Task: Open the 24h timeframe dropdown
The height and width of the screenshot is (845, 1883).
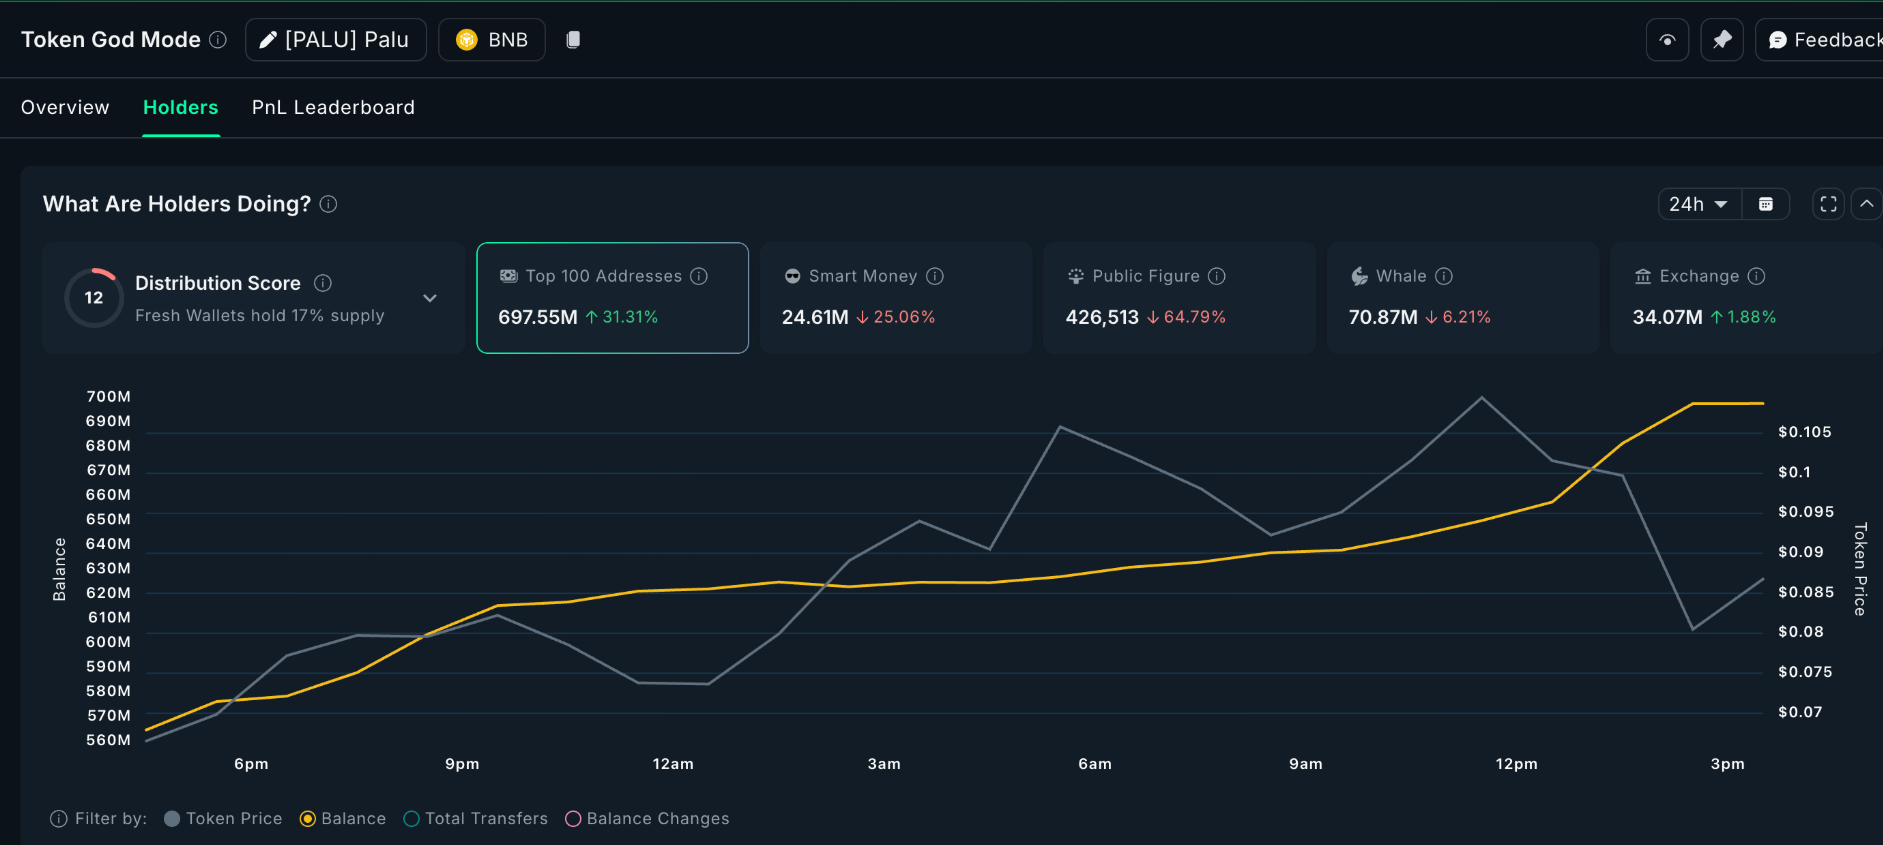Action: click(1699, 204)
